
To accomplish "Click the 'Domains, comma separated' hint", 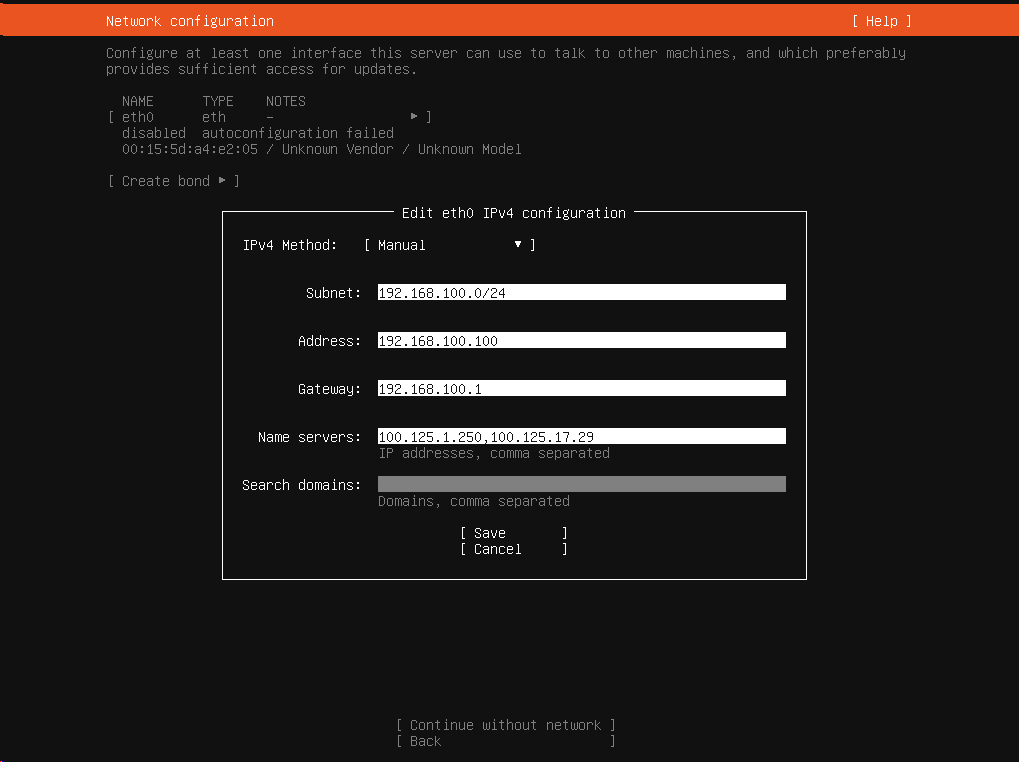I will [474, 502].
